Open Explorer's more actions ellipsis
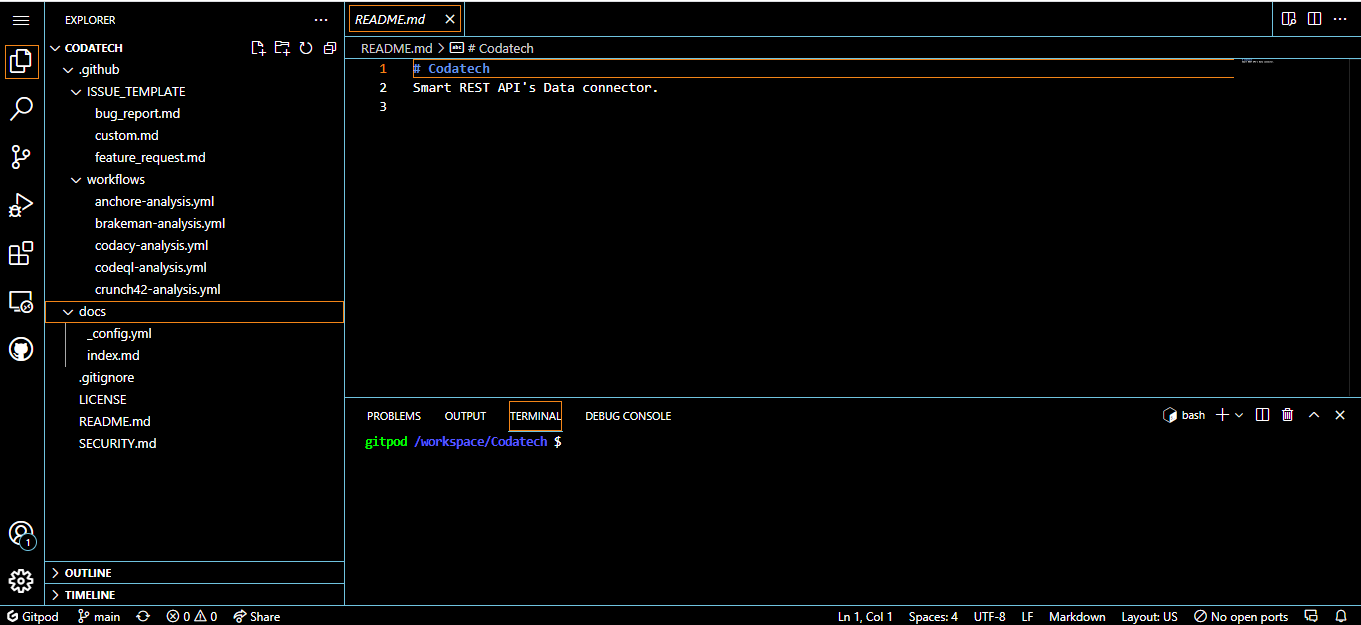This screenshot has width=1361, height=625. 321,19
